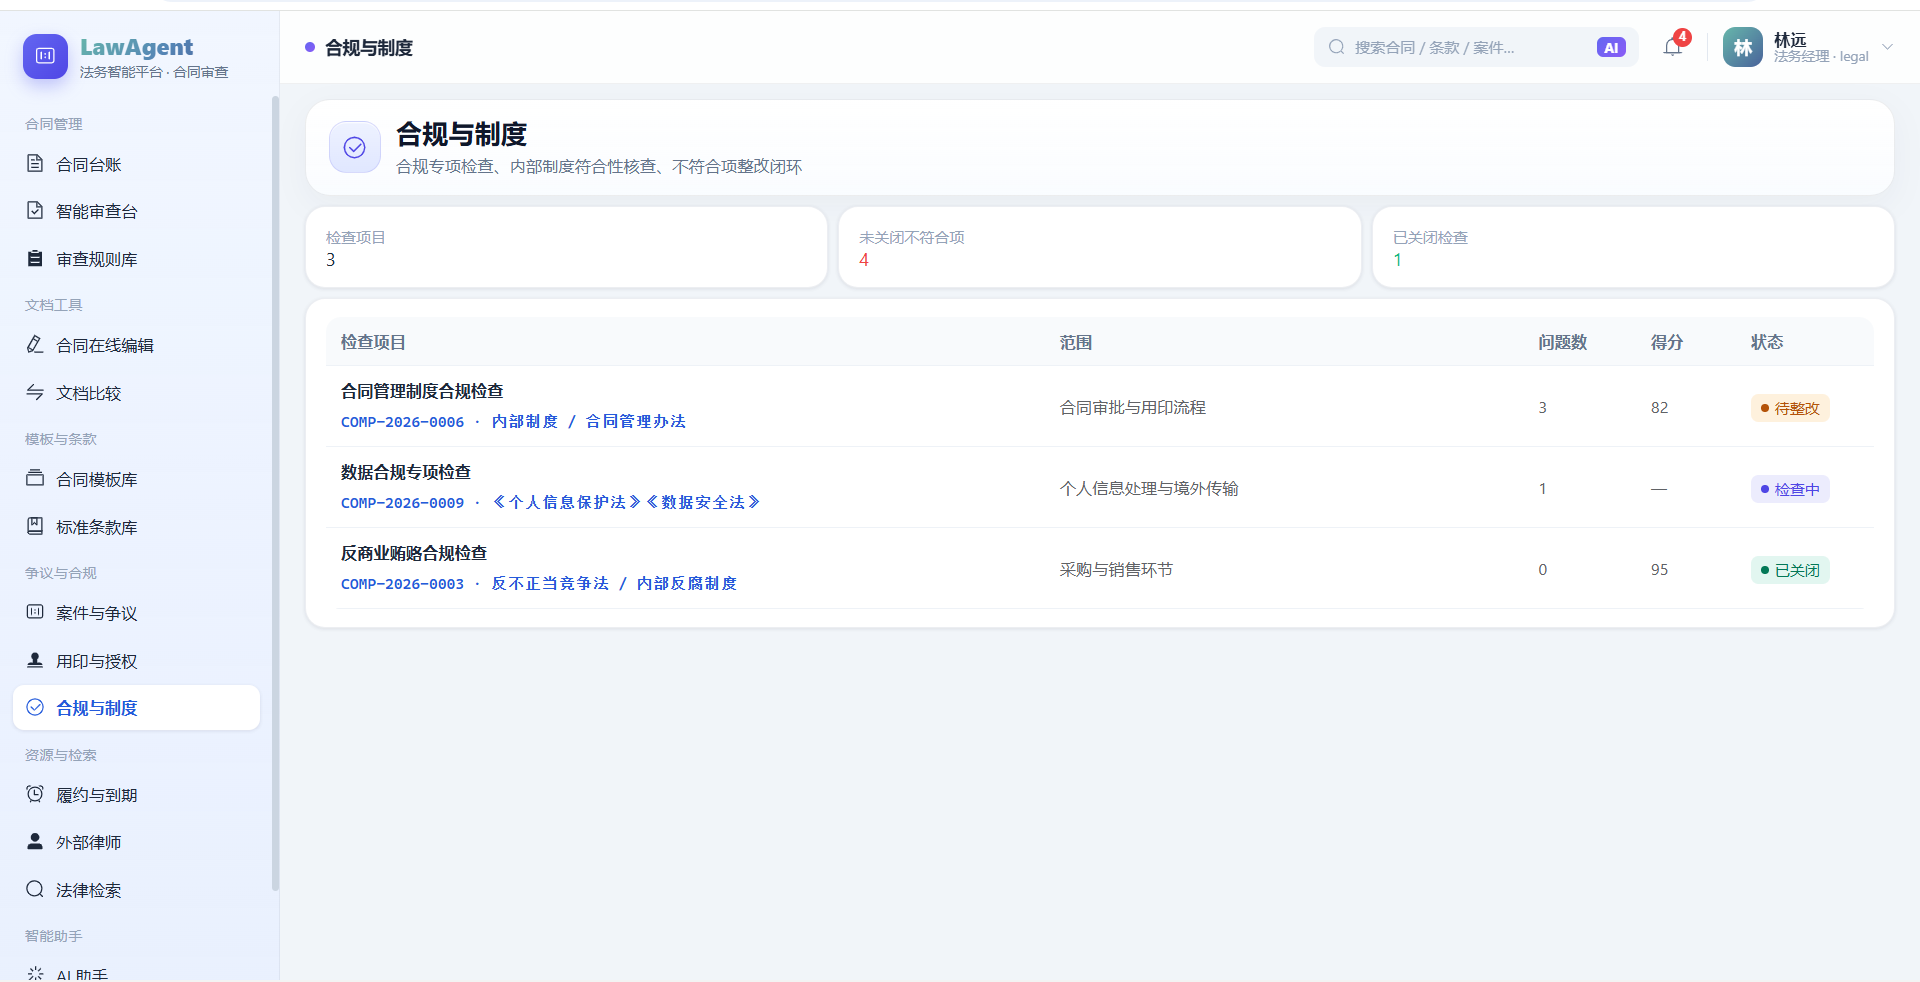Click the 已关闭 status badge

tap(1790, 570)
